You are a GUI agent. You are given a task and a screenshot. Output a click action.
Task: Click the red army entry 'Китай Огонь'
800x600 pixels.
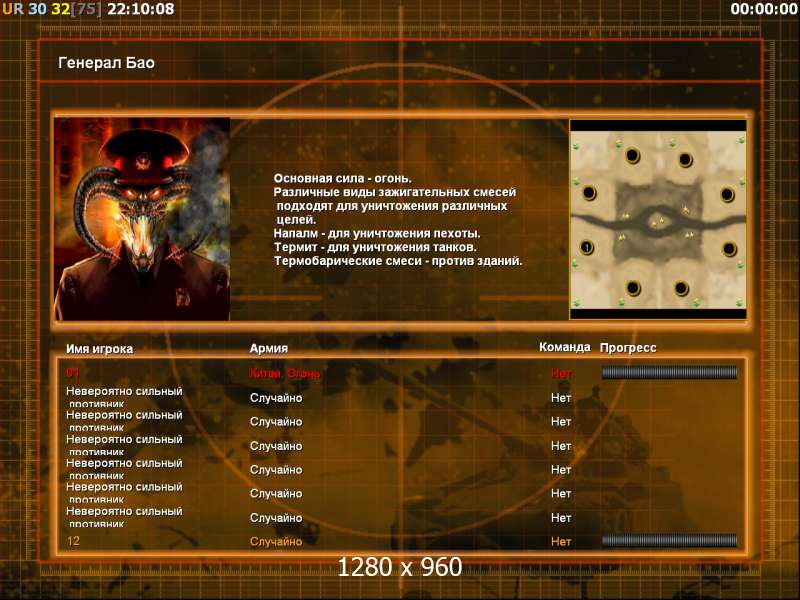pos(285,373)
